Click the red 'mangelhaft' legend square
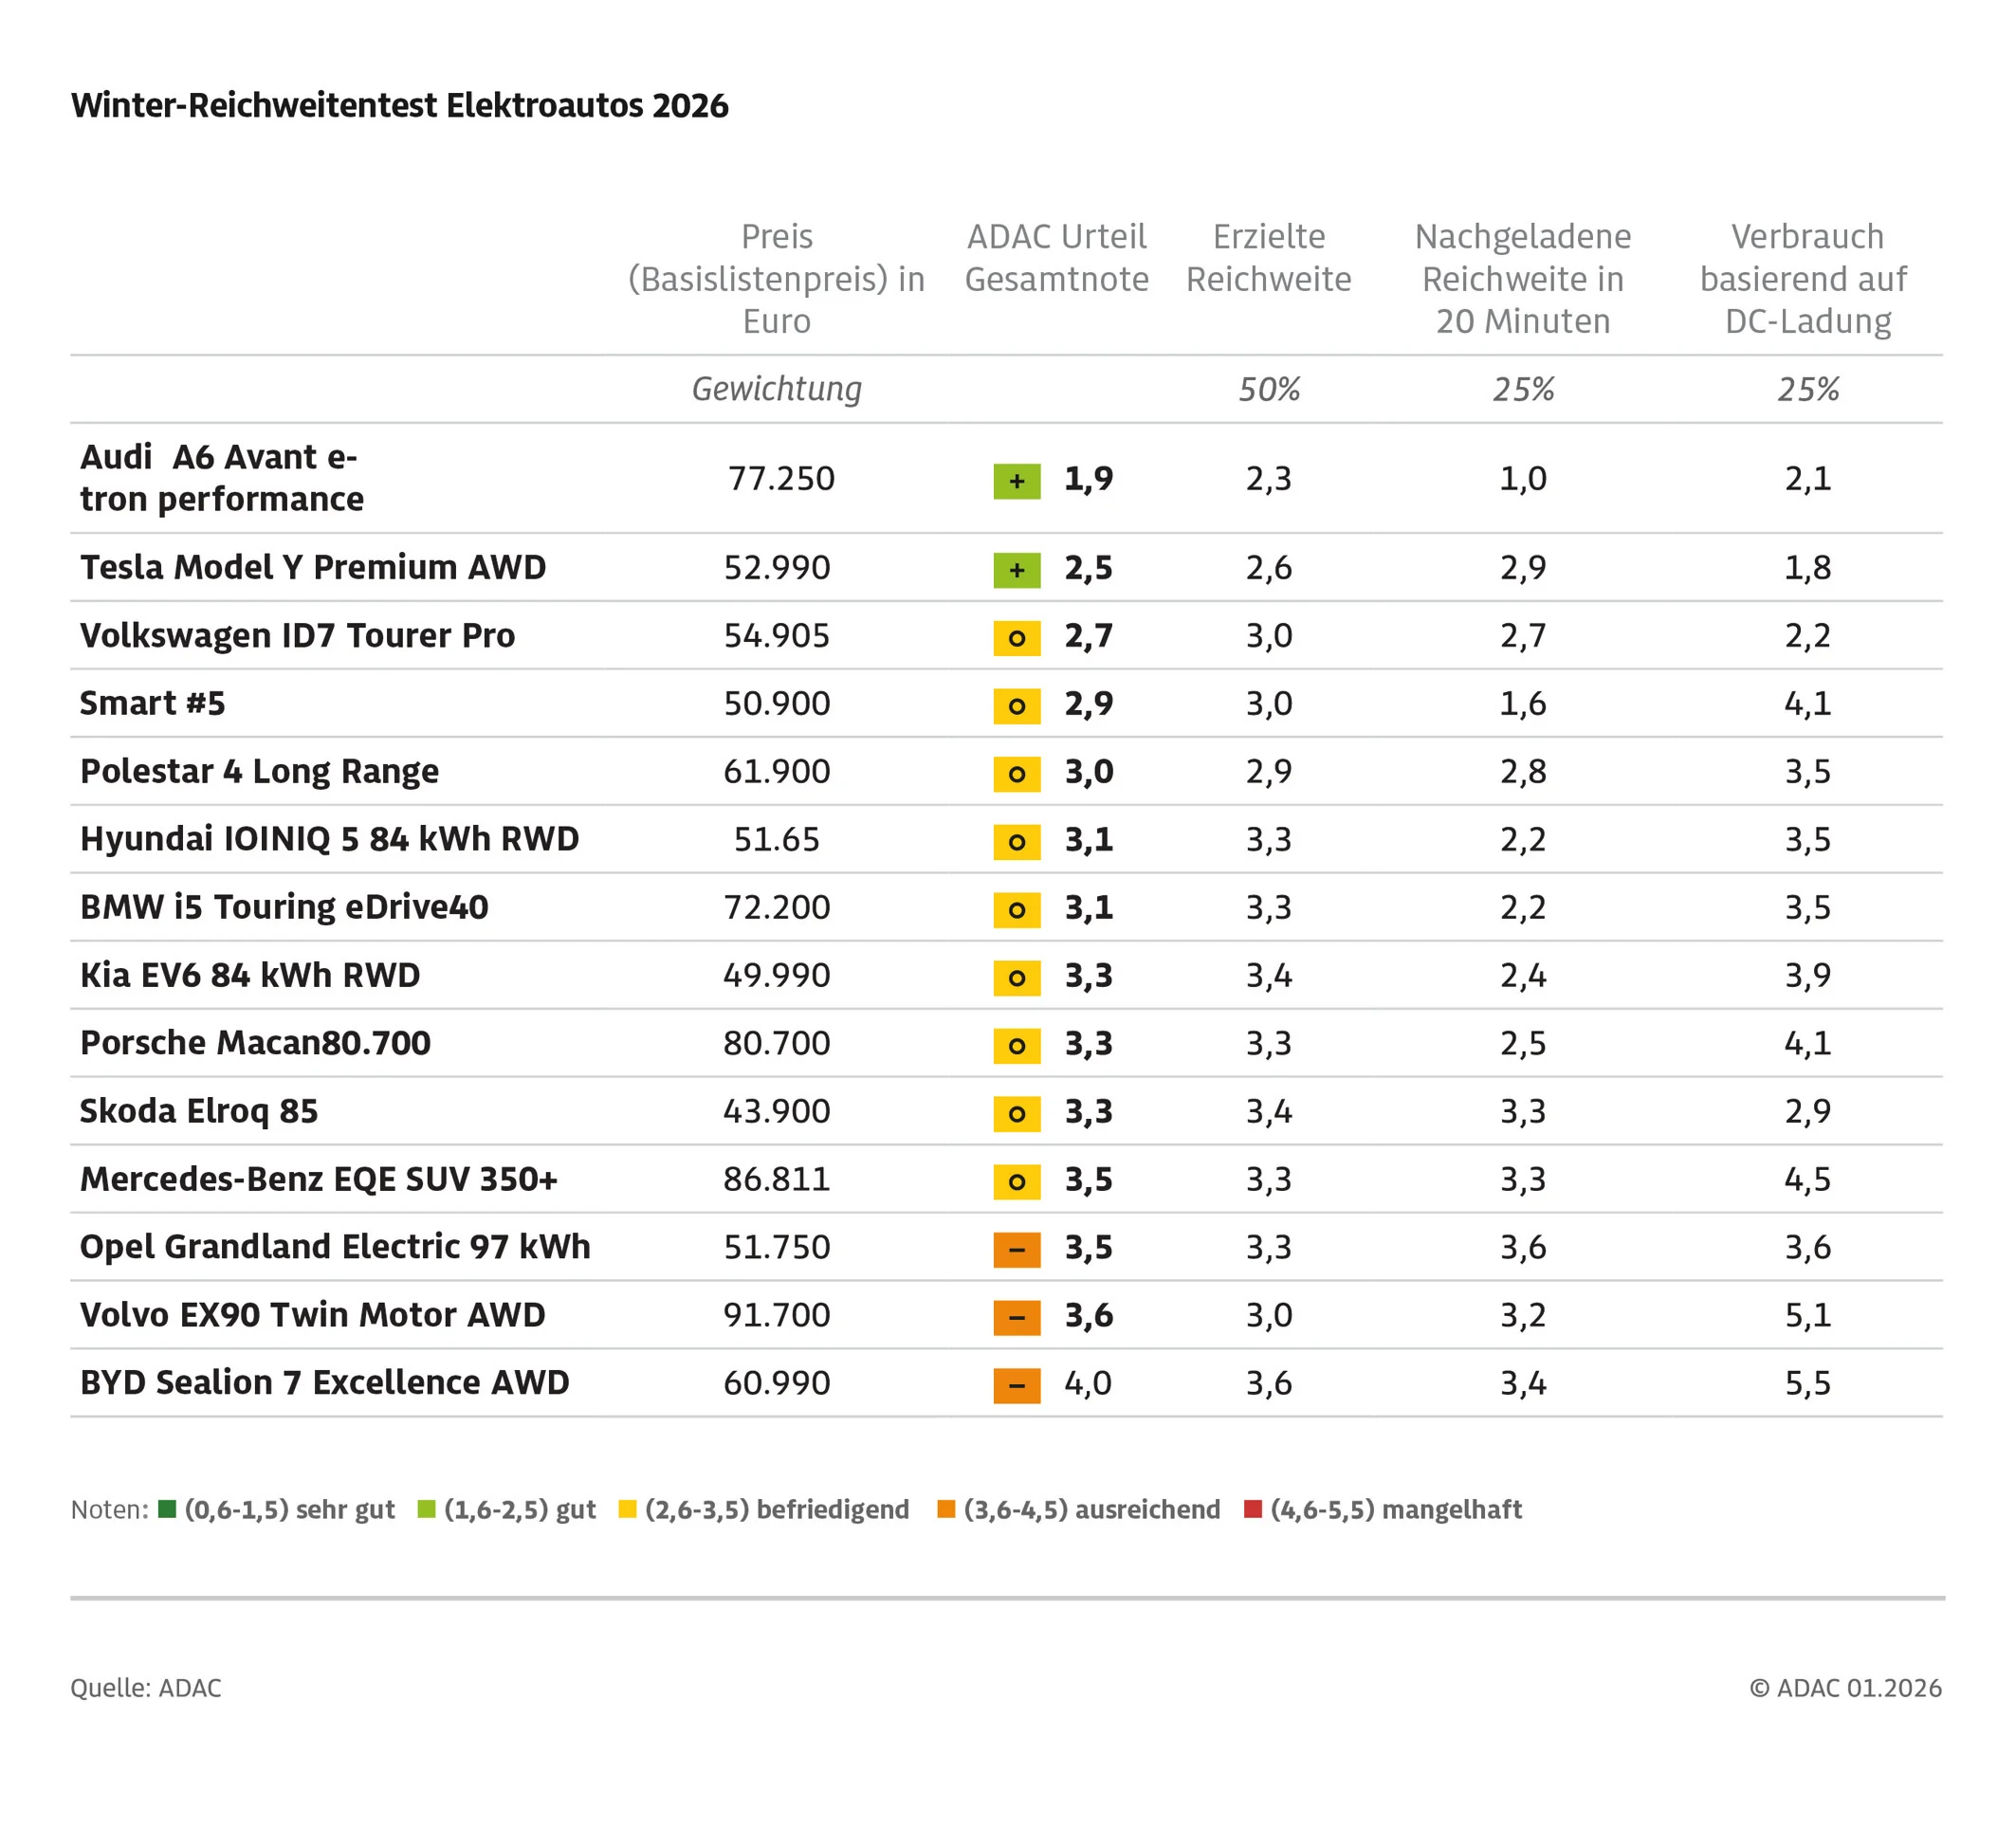 point(1252,1508)
